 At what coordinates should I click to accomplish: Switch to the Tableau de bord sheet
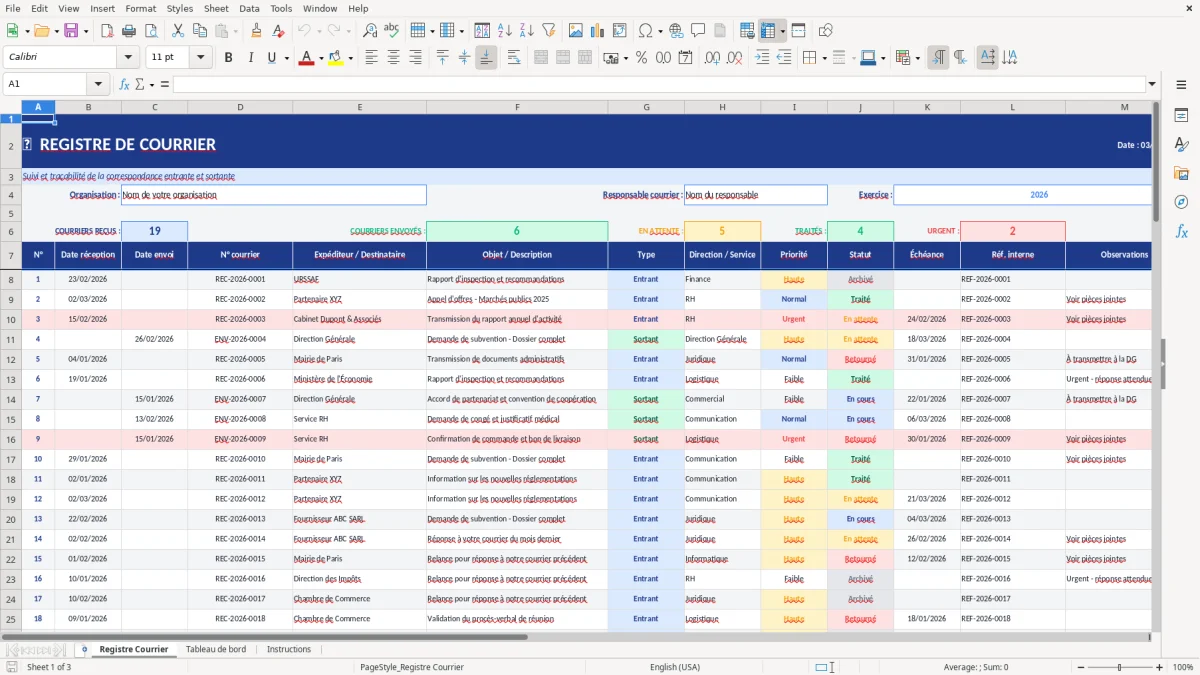pos(216,649)
